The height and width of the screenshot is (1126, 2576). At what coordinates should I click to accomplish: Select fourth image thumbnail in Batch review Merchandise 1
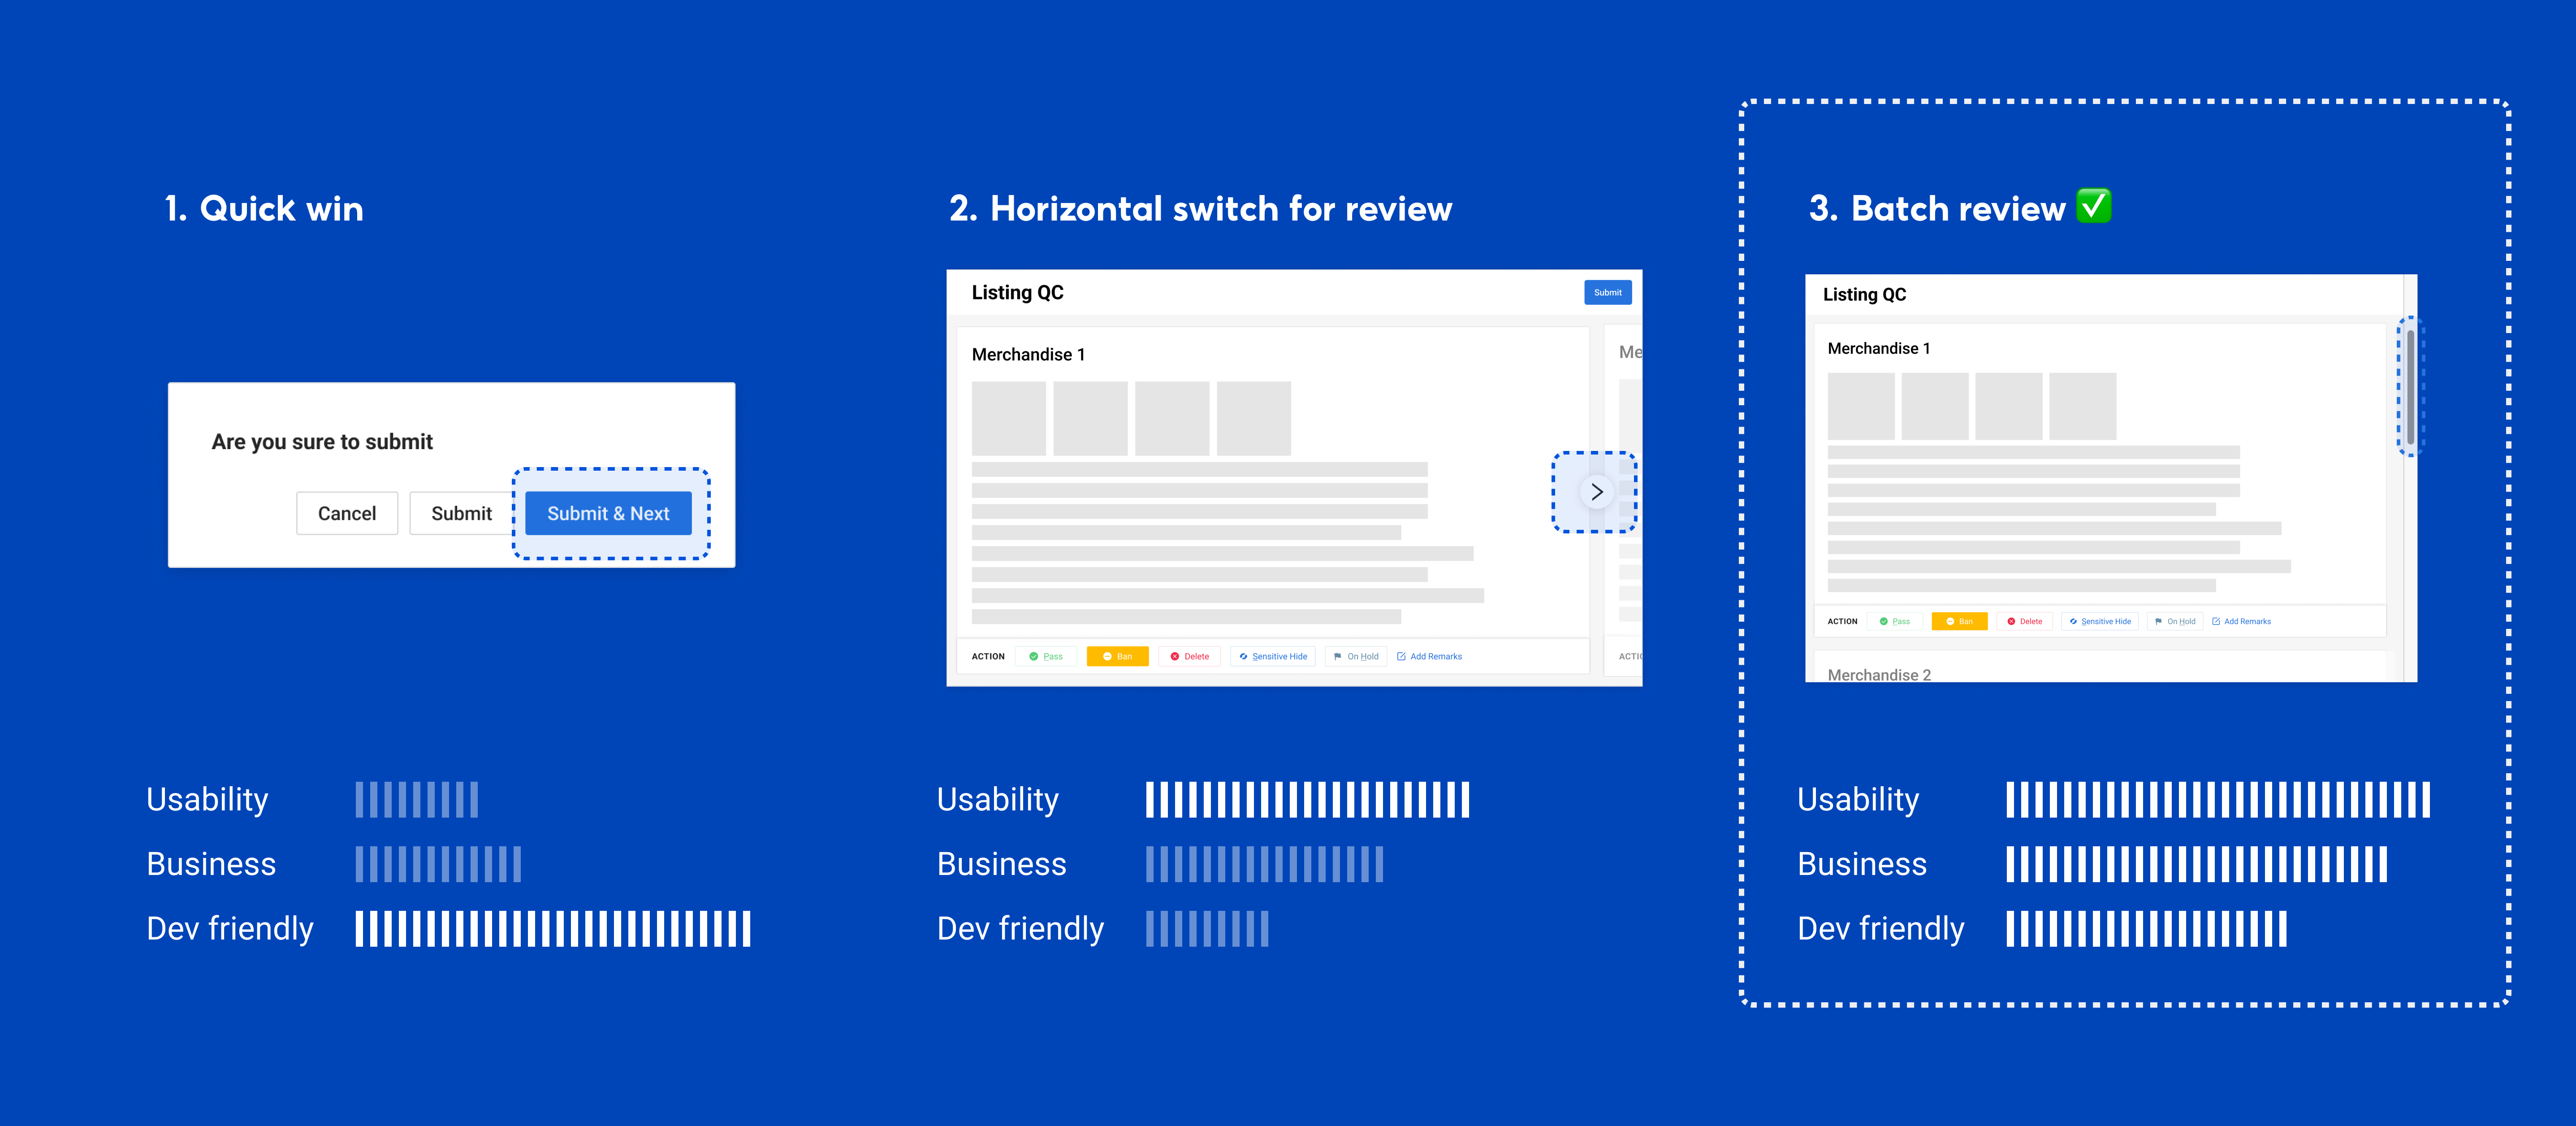point(2083,406)
